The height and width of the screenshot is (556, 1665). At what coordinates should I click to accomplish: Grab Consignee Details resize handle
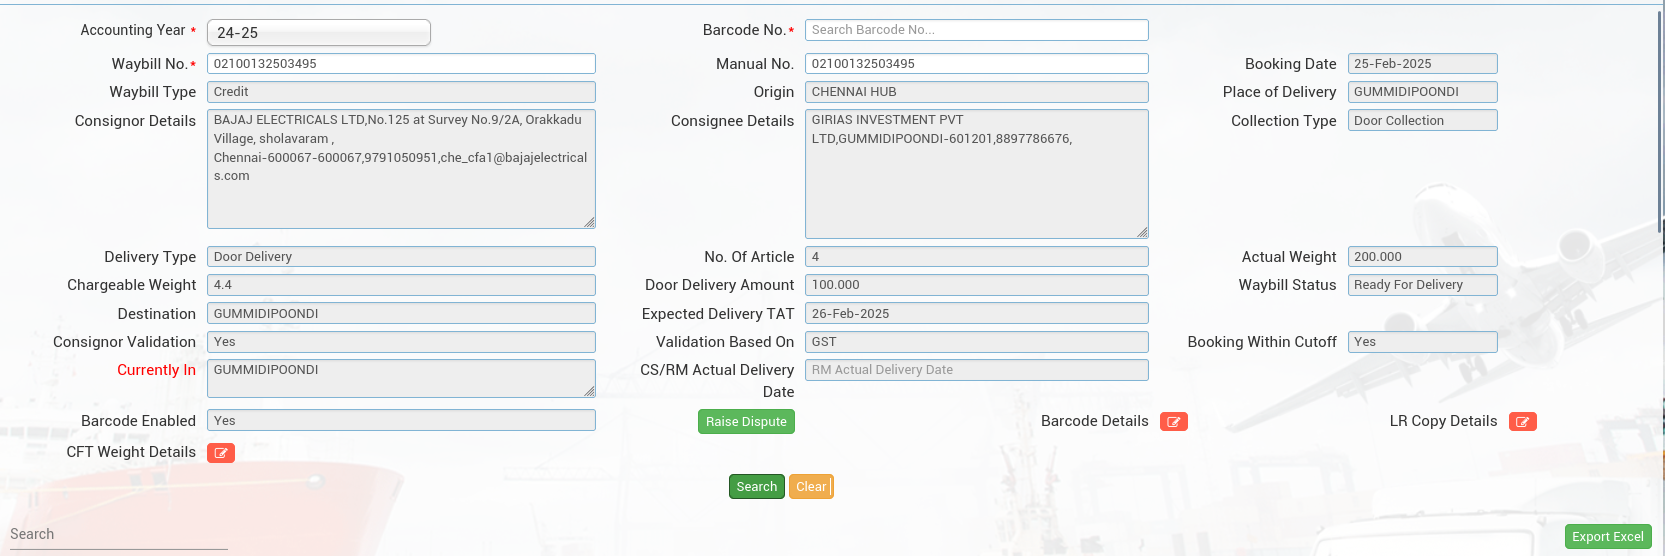coord(1142,232)
